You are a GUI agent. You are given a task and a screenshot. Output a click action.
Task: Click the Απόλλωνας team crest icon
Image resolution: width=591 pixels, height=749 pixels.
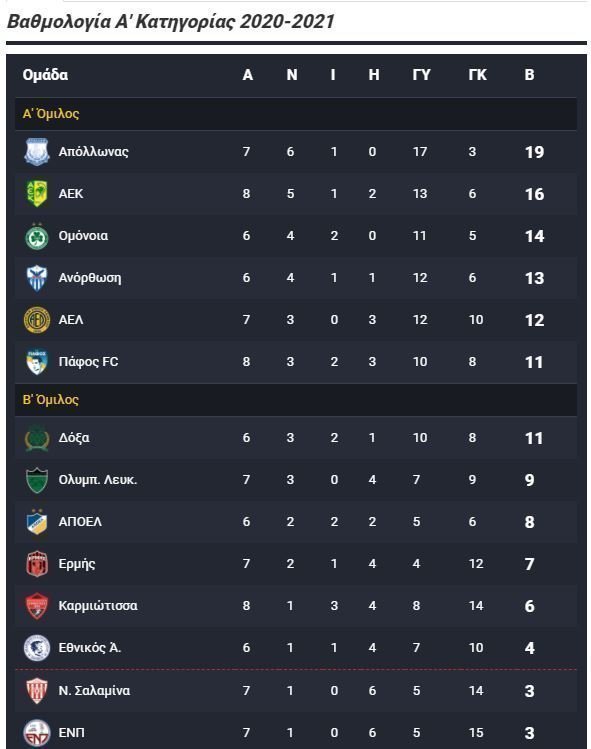(x=37, y=152)
